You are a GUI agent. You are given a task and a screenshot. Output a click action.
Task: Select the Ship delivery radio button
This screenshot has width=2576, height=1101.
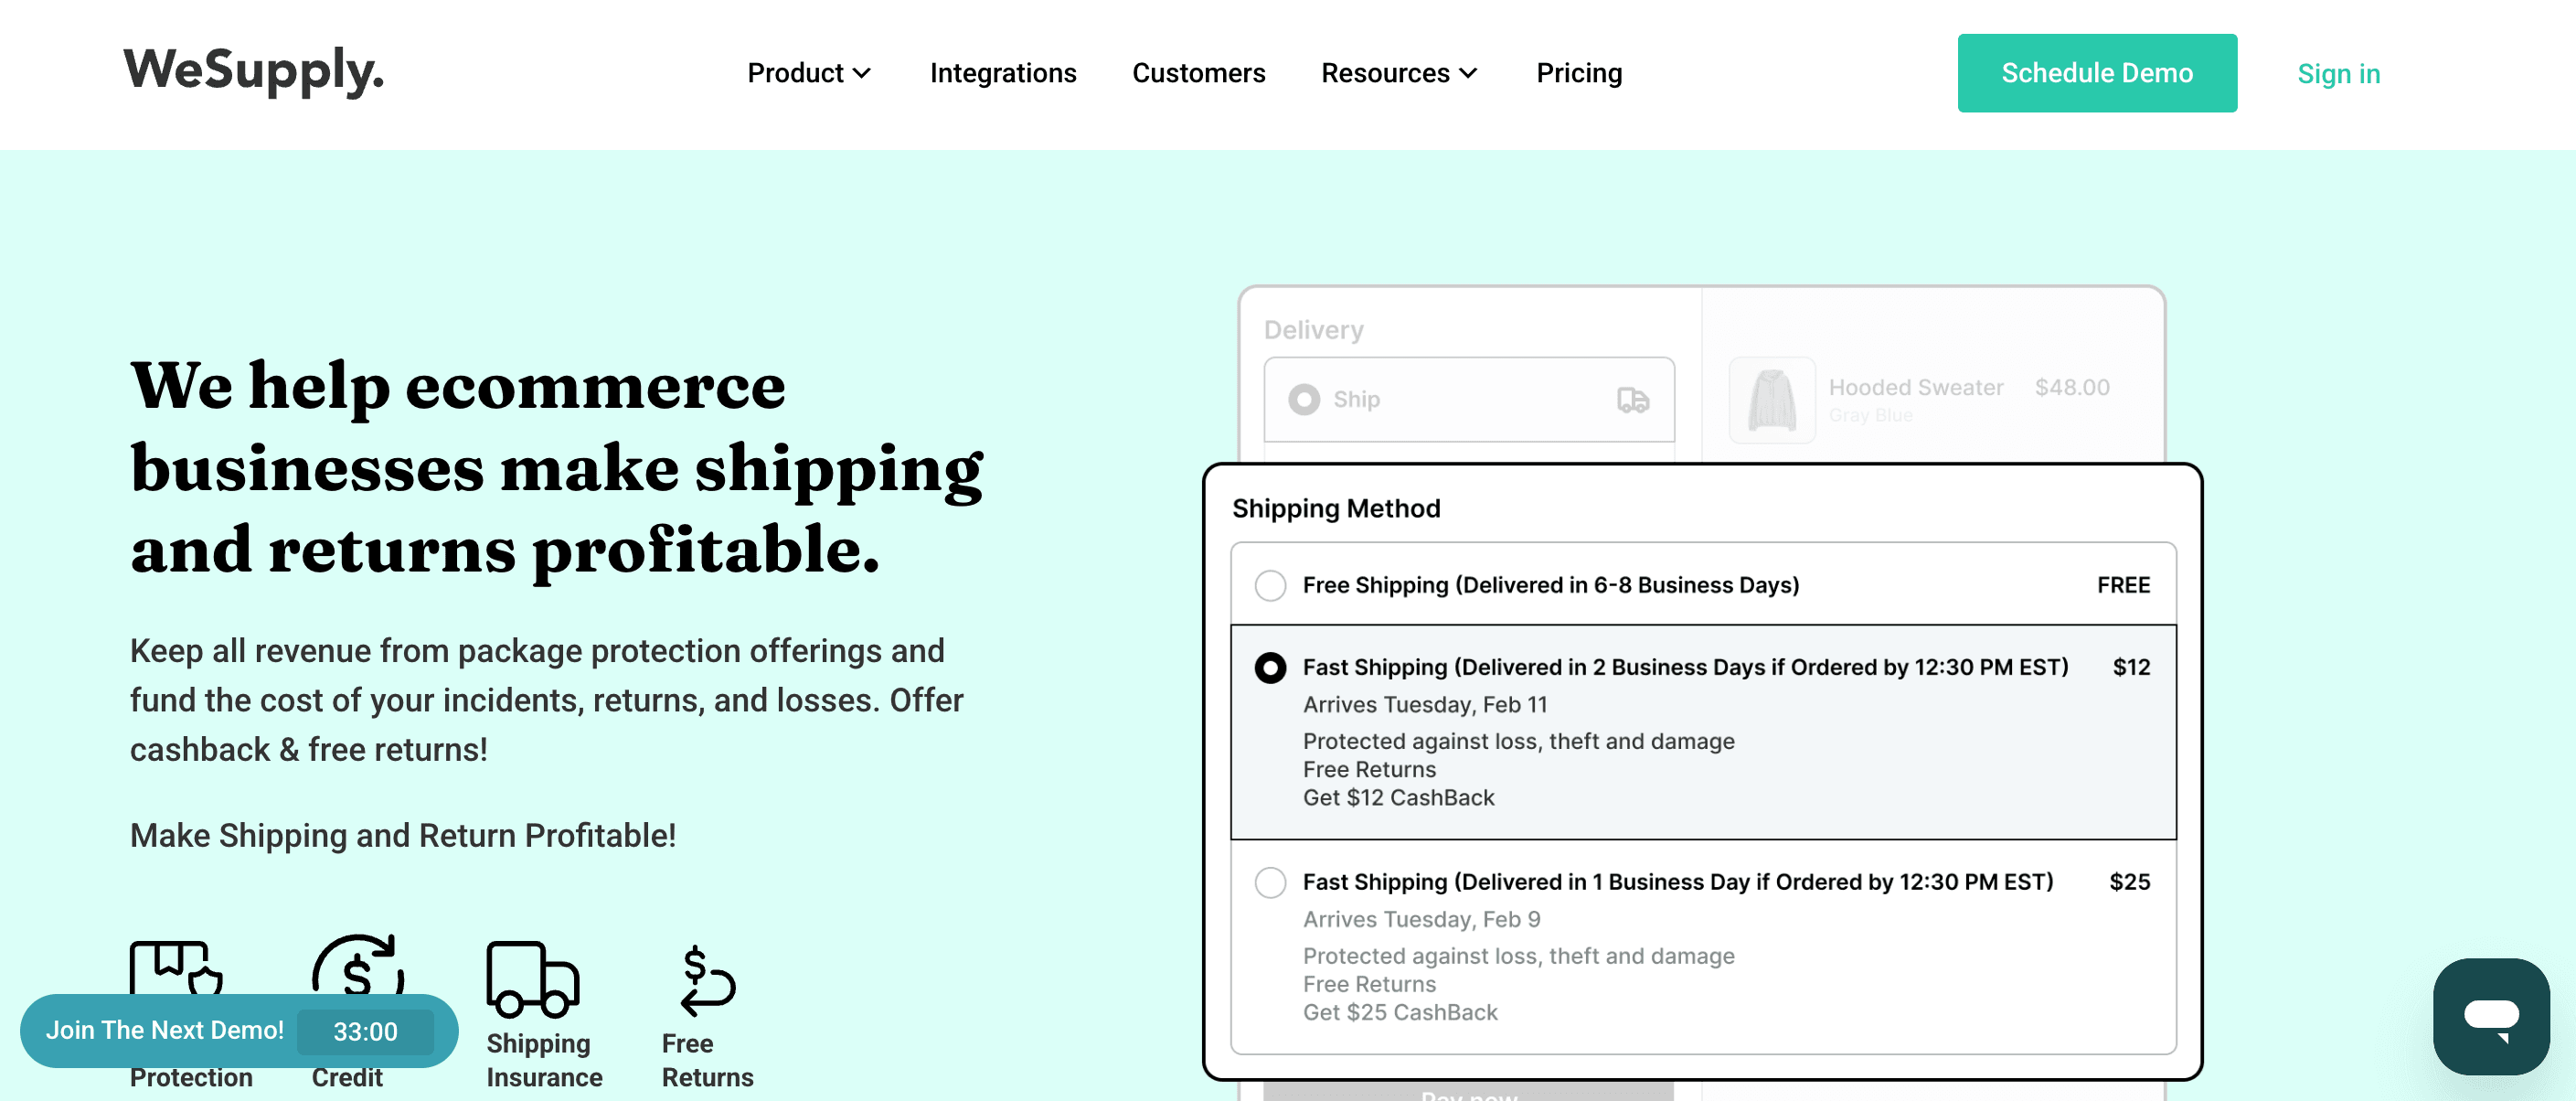coord(1303,400)
